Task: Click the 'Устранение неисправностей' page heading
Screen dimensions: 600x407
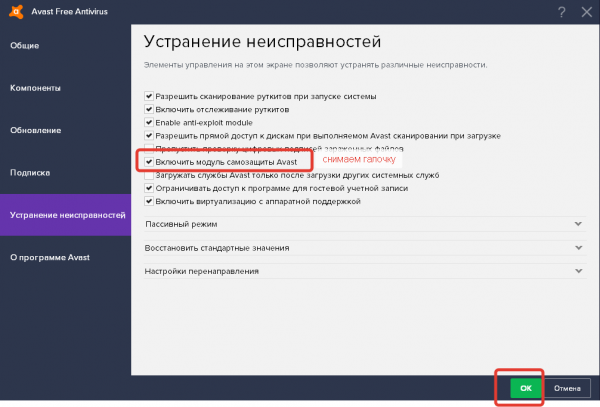Action: (x=262, y=41)
